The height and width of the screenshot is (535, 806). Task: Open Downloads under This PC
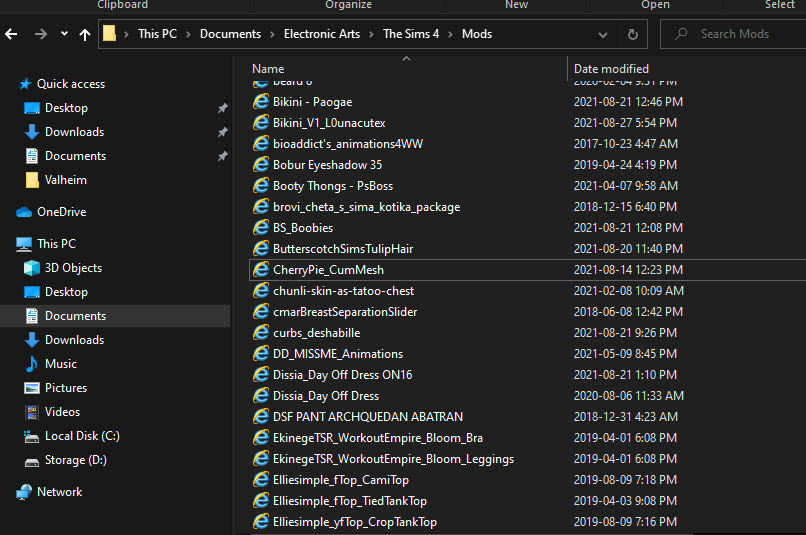click(x=75, y=340)
